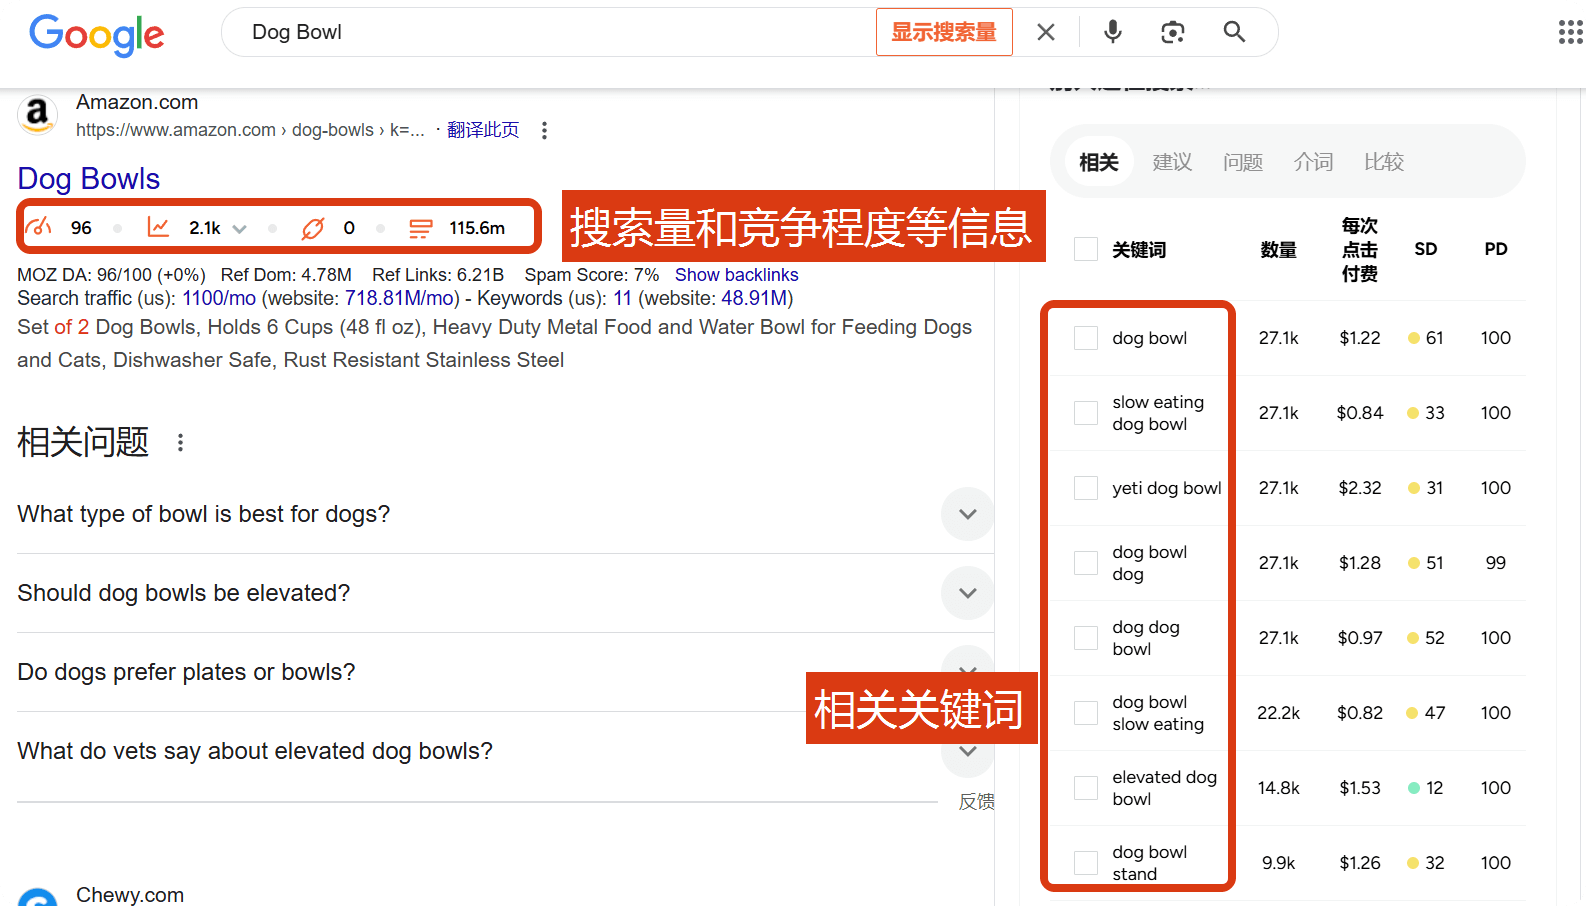The width and height of the screenshot is (1586, 906).
Task: Open image search with the camera lens icon
Action: pyautogui.click(x=1173, y=32)
